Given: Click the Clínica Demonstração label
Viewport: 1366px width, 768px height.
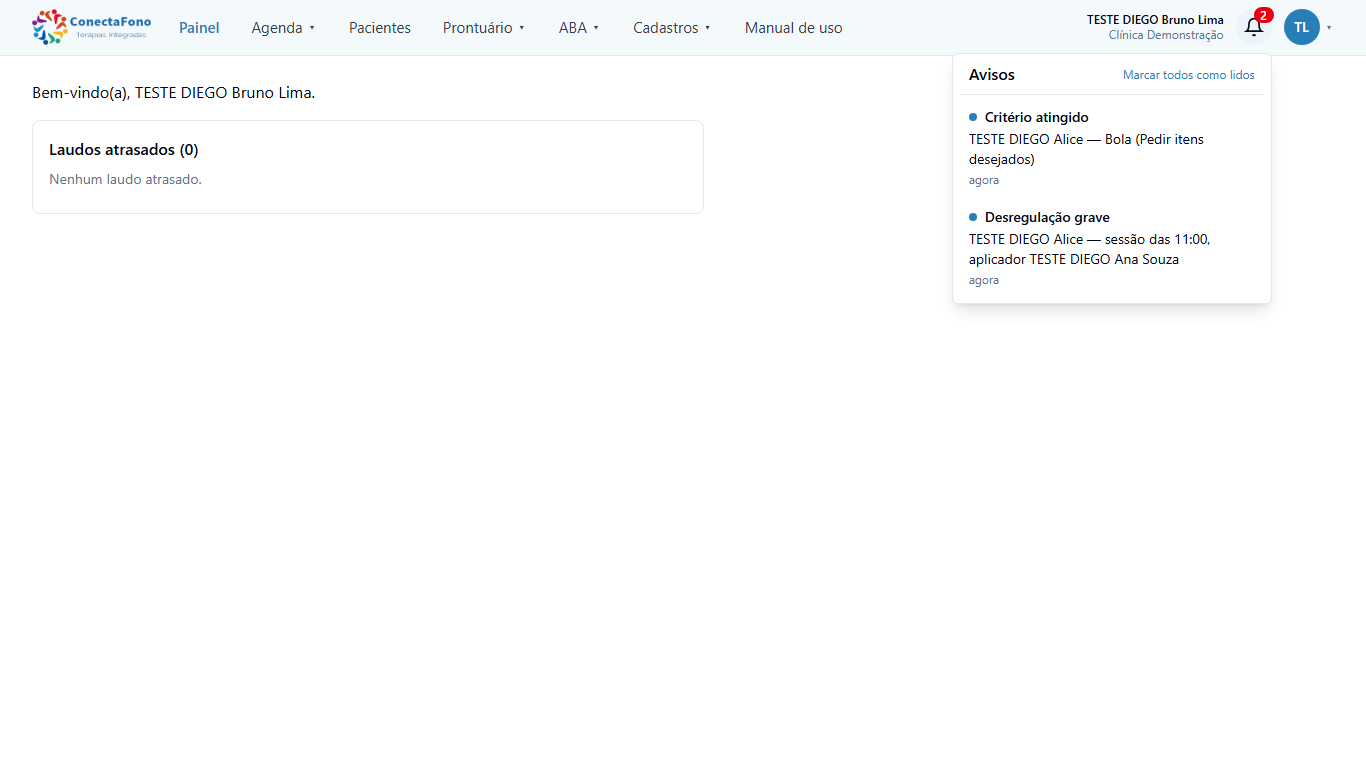Looking at the screenshot, I should click(1166, 35).
